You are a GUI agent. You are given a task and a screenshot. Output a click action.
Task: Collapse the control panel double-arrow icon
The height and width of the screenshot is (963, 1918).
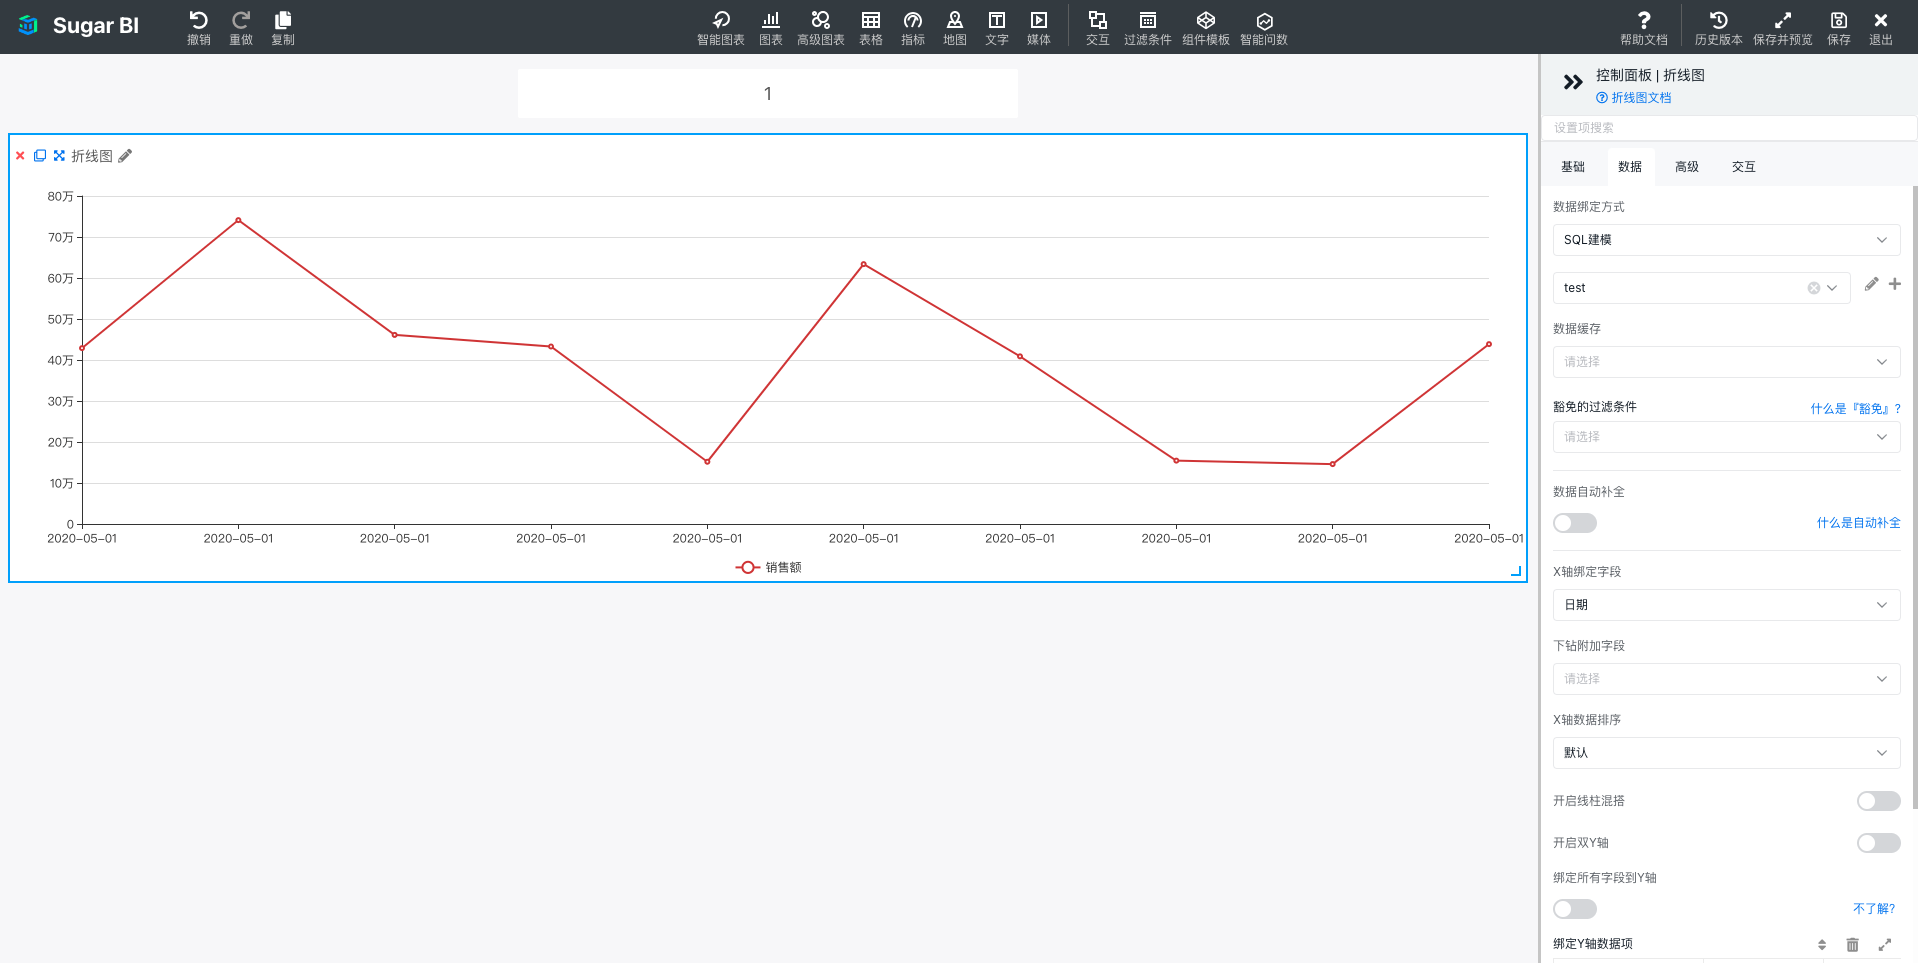click(1573, 82)
